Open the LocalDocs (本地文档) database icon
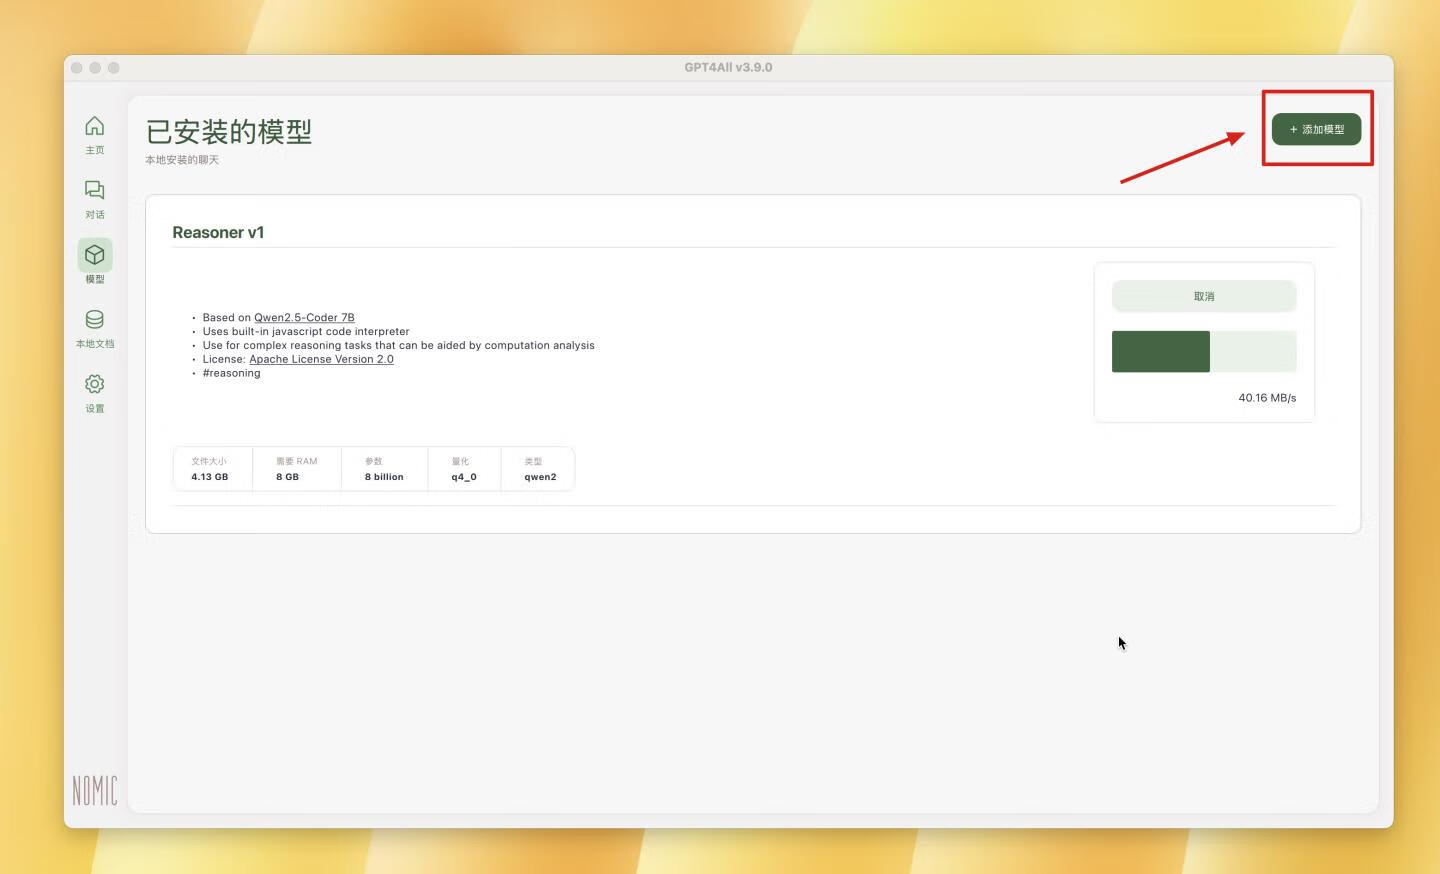Image resolution: width=1440 pixels, height=874 pixels. 95,319
